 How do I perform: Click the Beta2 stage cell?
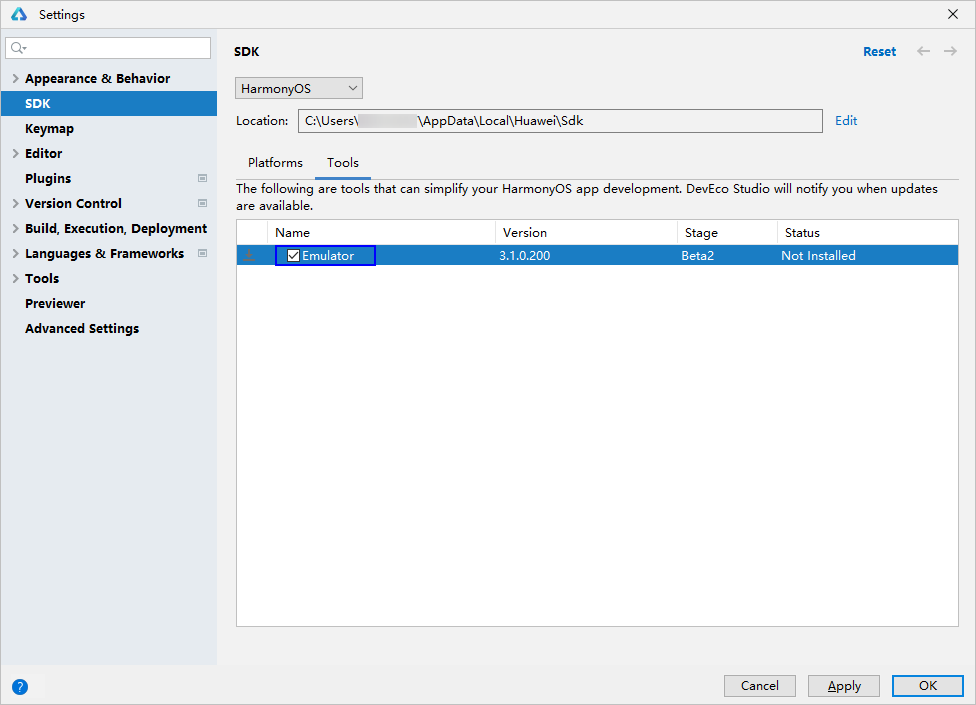pyautogui.click(x=697, y=256)
